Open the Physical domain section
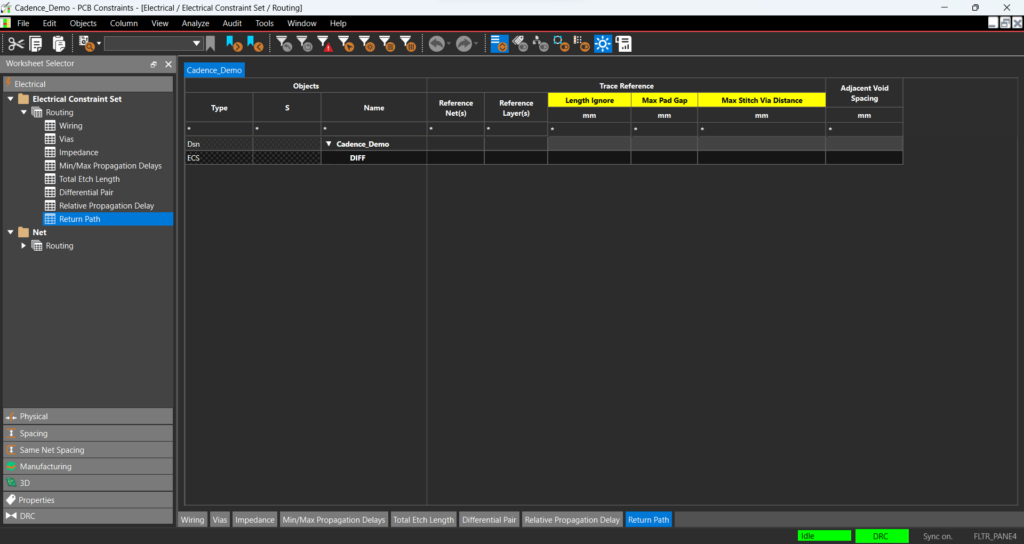 click(x=88, y=416)
